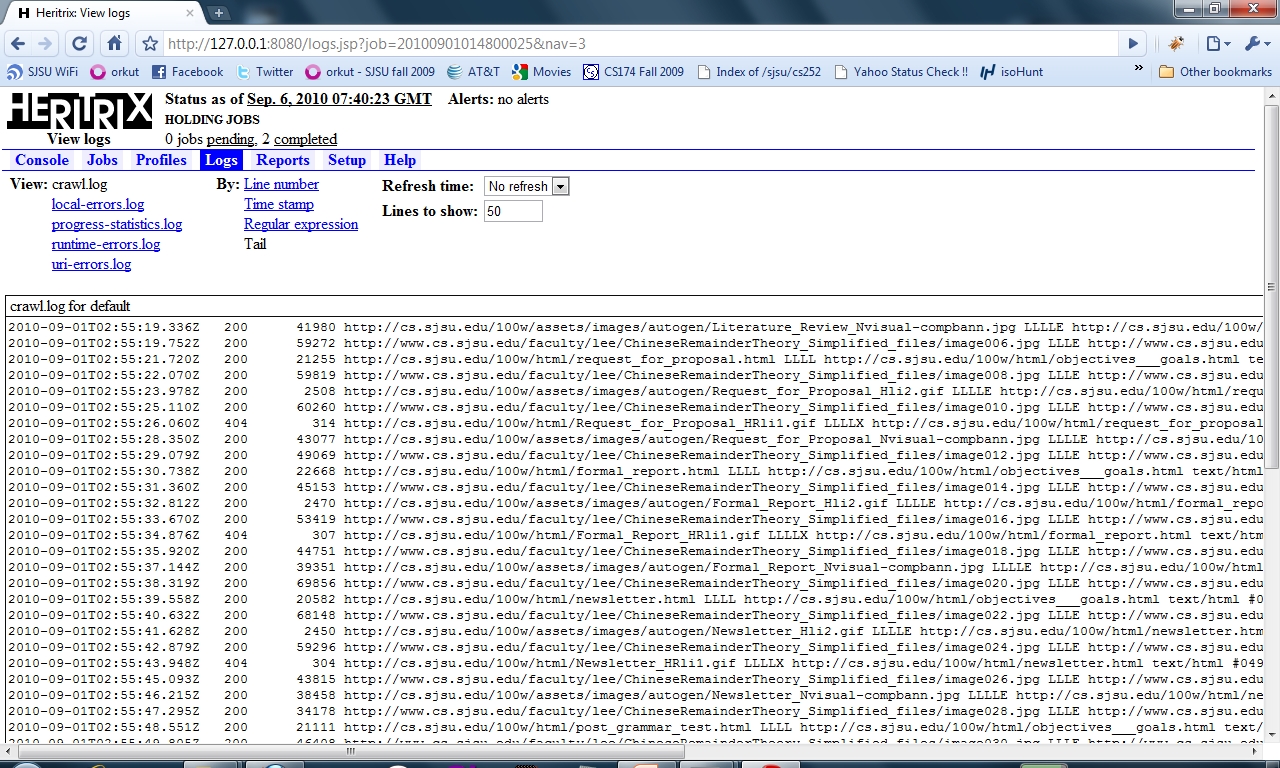Open a new tab with plus button
The image size is (1280, 768).
tap(219, 13)
